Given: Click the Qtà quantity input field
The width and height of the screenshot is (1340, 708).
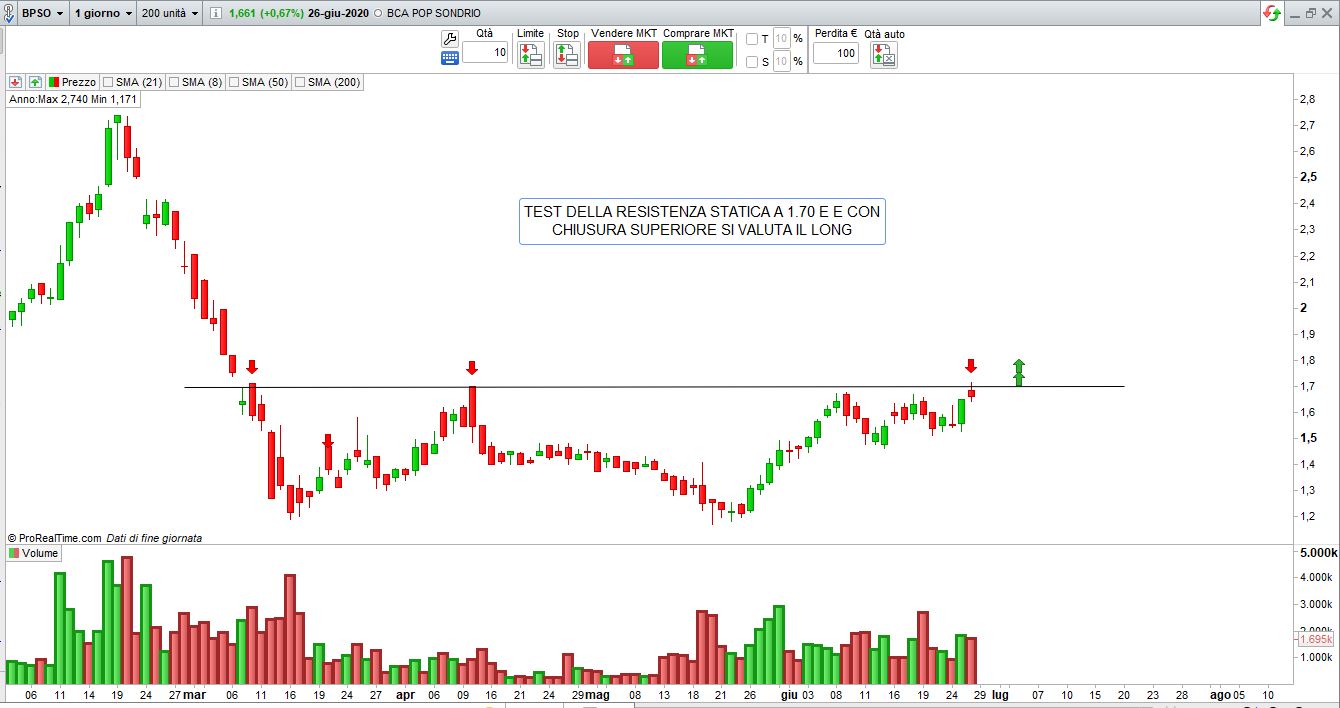Looking at the screenshot, I should coord(485,53).
